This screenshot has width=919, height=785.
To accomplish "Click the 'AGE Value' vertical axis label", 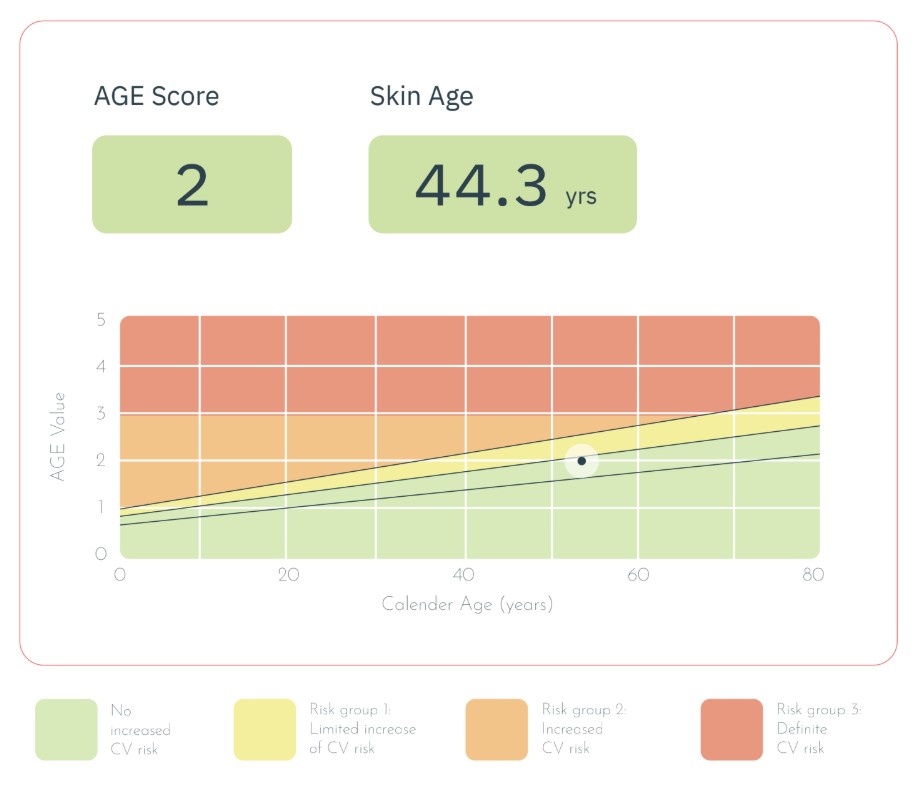I will (58, 436).
